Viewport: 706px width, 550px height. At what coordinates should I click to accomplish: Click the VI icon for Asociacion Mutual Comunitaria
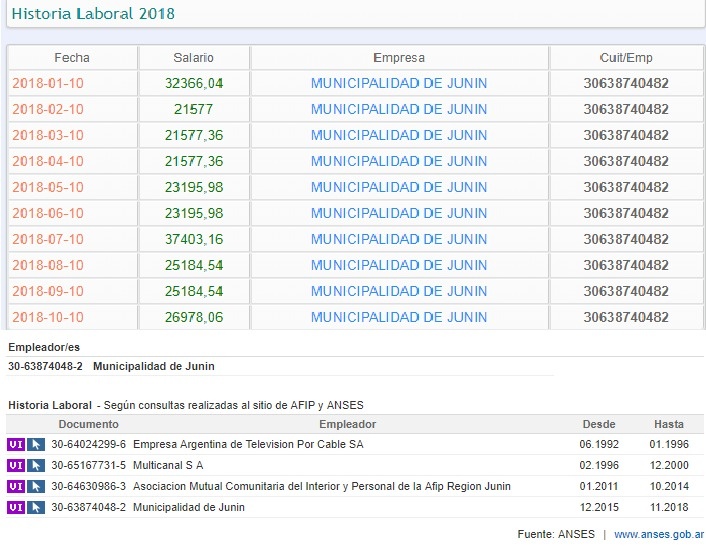16,486
